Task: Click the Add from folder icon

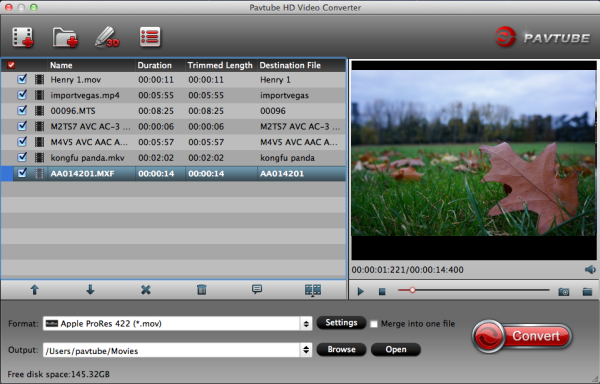Action: (x=65, y=37)
